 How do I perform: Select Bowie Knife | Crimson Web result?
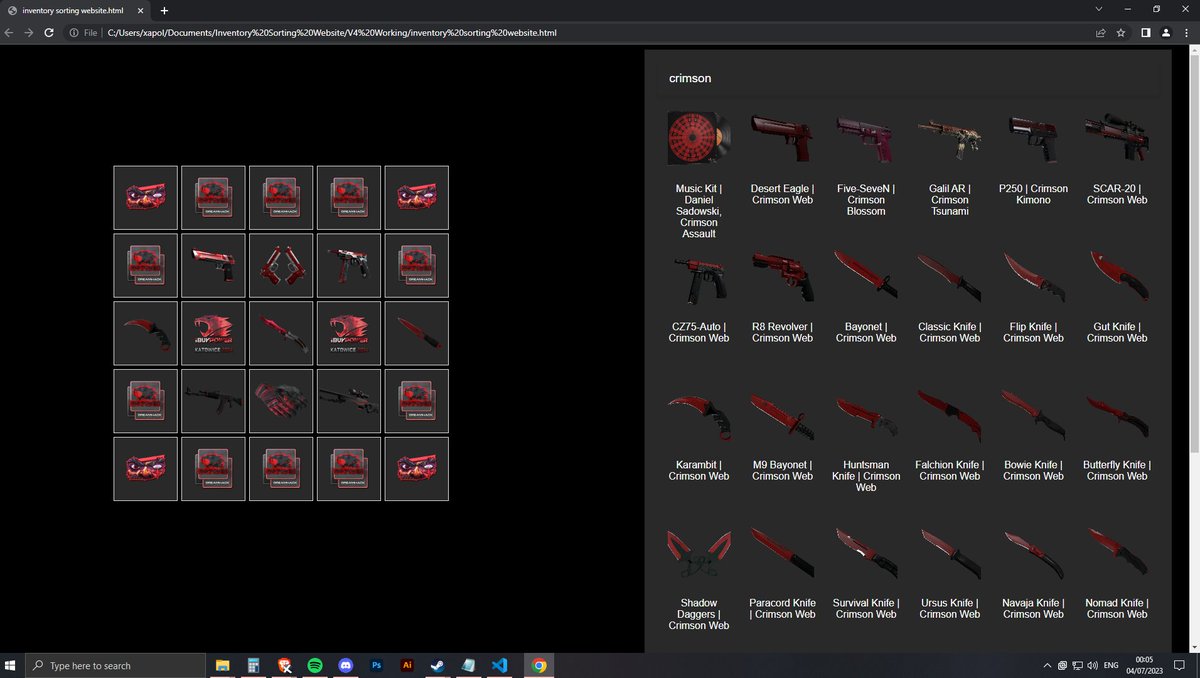click(x=1033, y=434)
